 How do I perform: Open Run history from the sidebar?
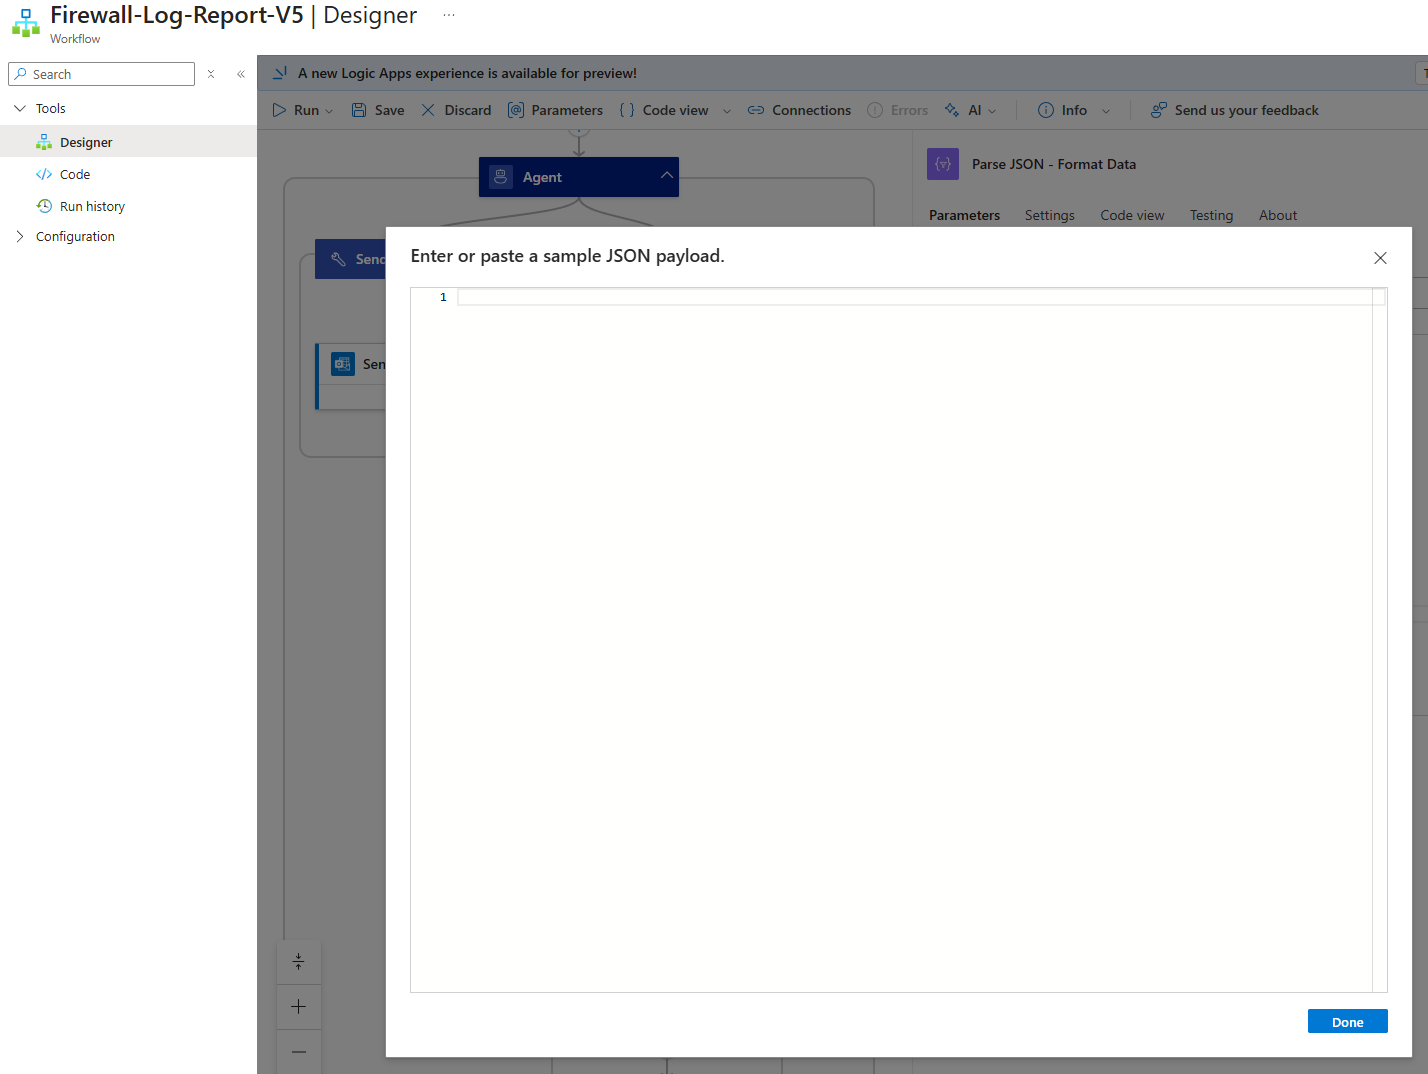pos(92,206)
